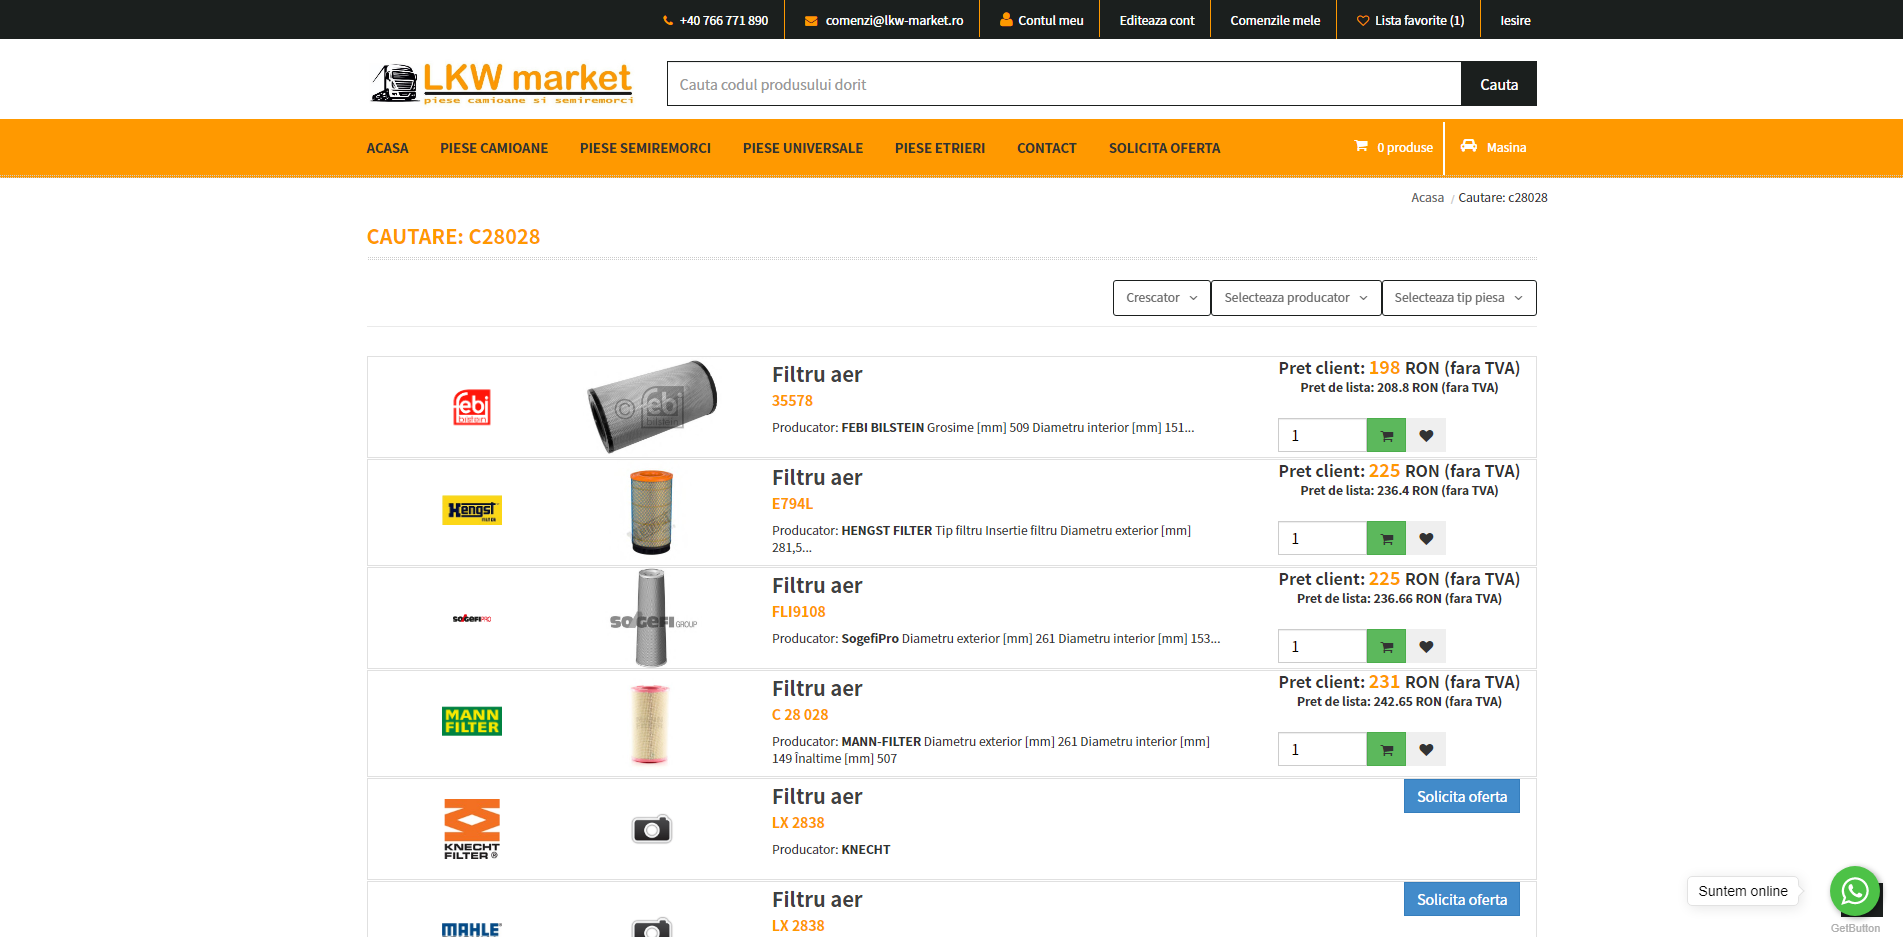Focus the product code search field
The height and width of the screenshot is (937, 1903).
click(x=1064, y=84)
